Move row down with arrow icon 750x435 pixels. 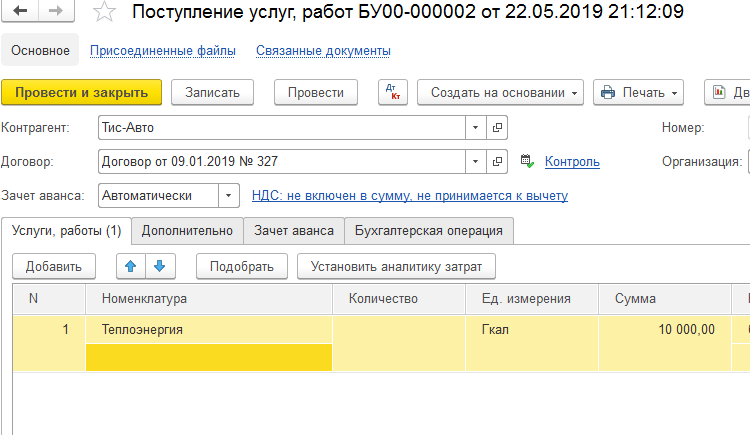[x=159, y=266]
